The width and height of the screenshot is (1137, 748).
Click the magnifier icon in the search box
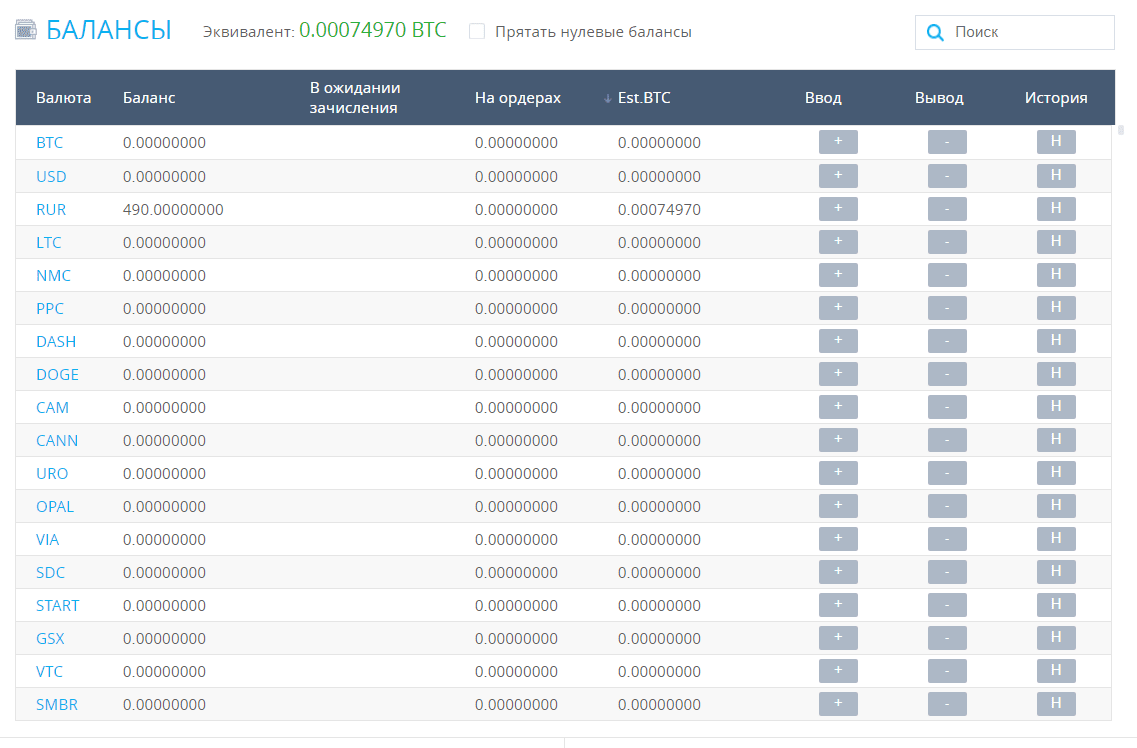click(935, 32)
